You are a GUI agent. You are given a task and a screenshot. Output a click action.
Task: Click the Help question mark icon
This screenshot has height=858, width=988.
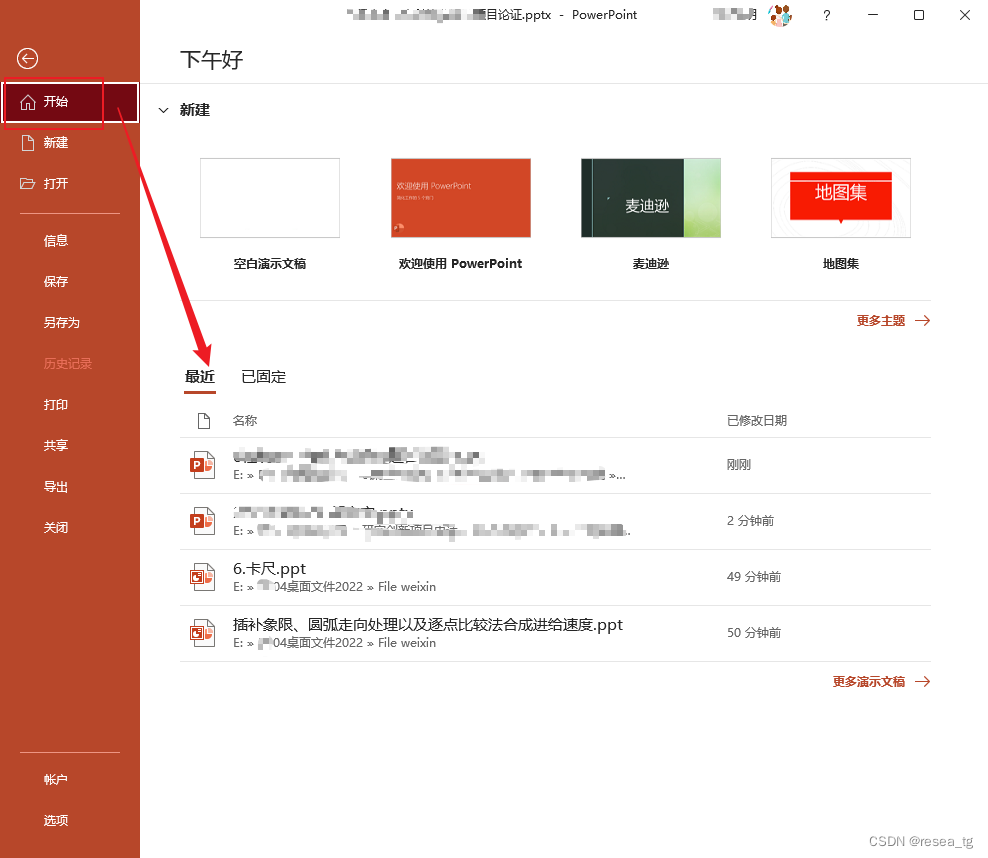[827, 15]
